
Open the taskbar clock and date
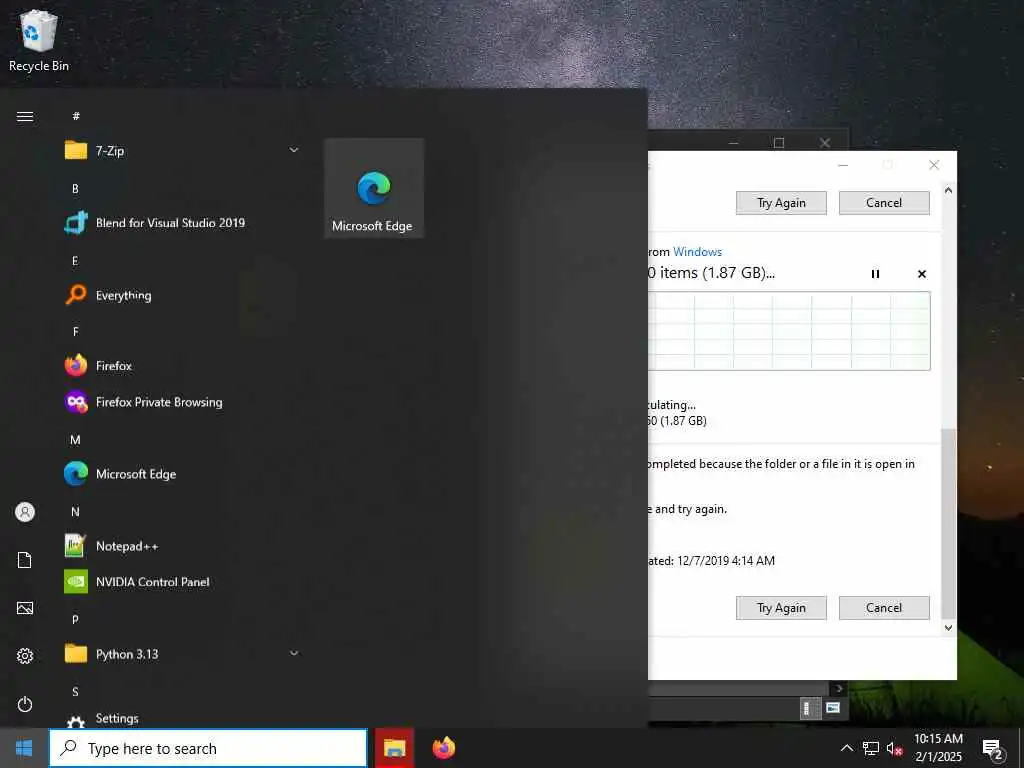[938, 748]
